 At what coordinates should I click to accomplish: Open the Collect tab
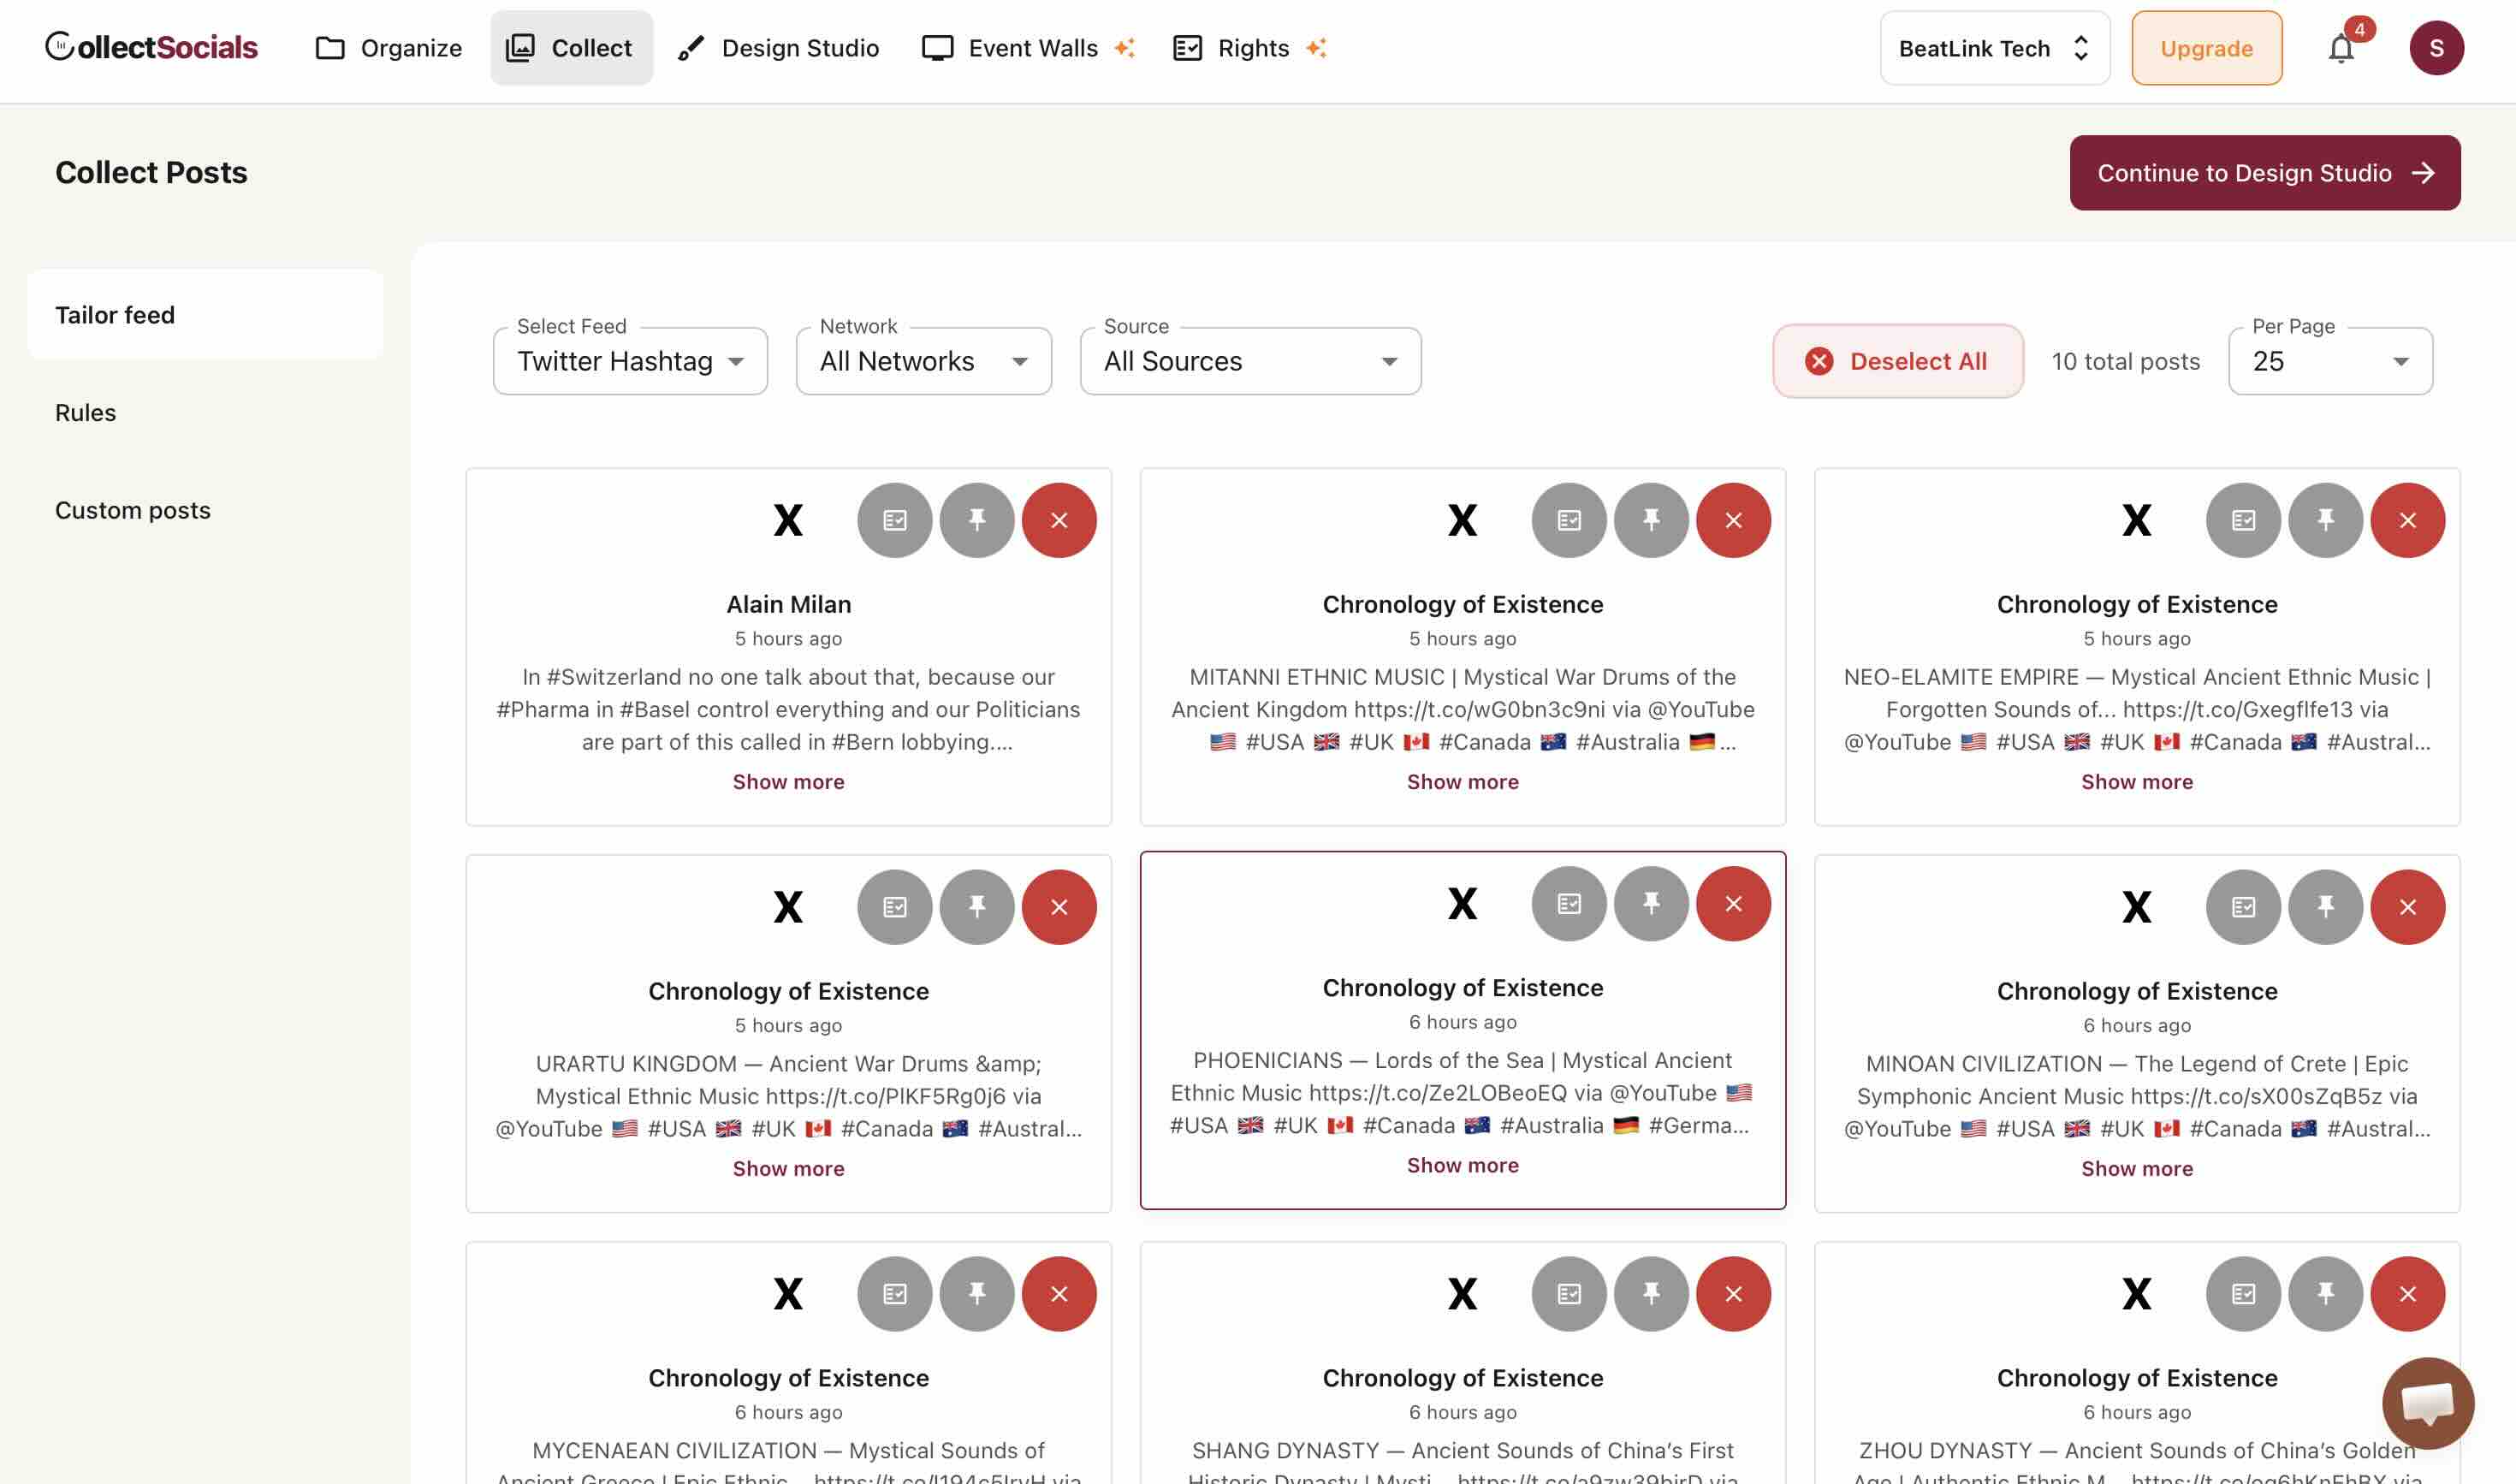(x=571, y=48)
